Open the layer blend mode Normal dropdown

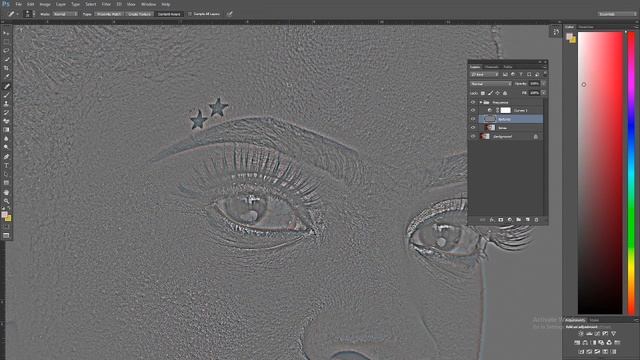click(x=490, y=84)
